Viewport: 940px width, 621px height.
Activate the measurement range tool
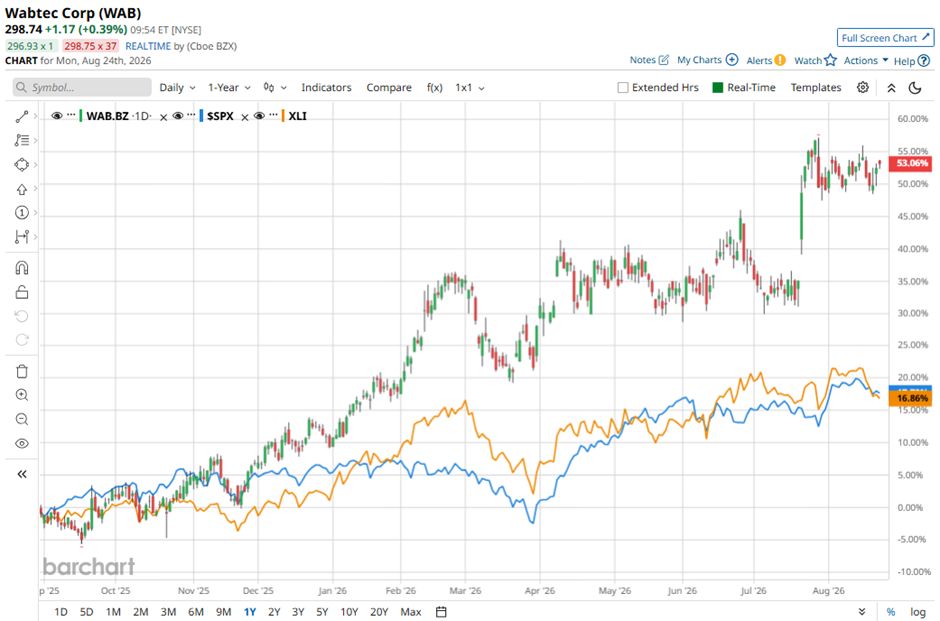22,237
